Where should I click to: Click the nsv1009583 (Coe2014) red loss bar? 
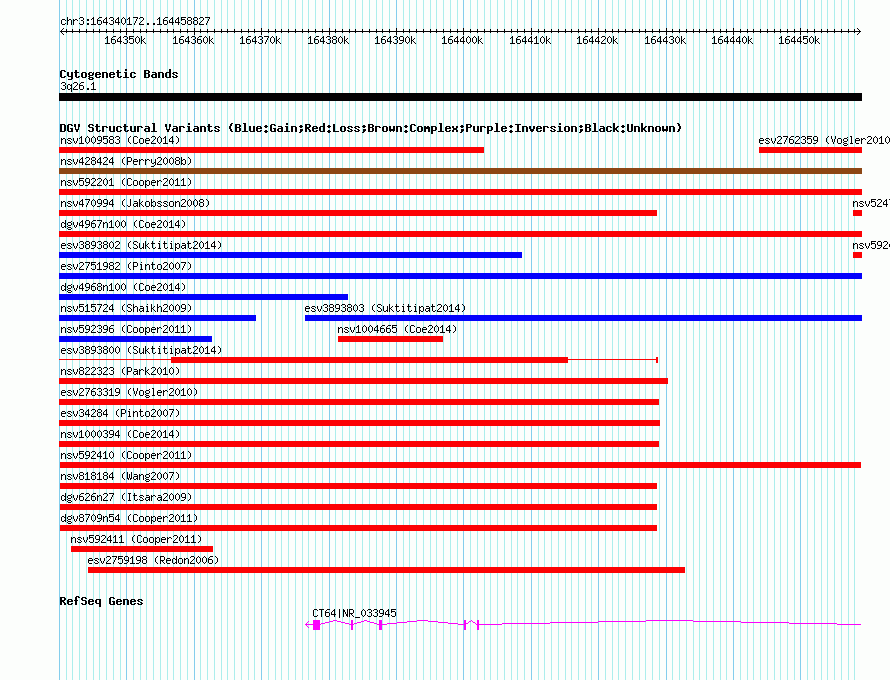tap(271, 150)
